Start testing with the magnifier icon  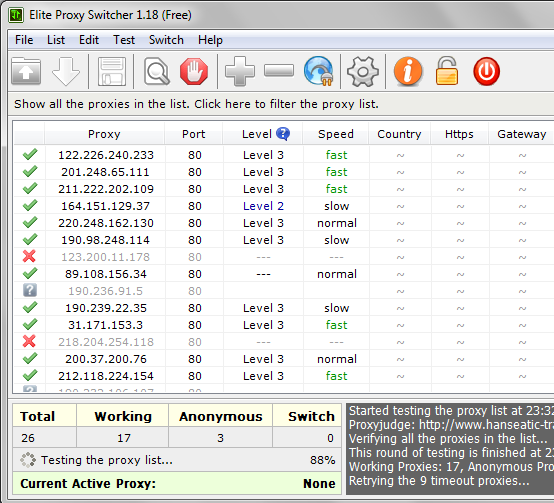click(x=157, y=71)
